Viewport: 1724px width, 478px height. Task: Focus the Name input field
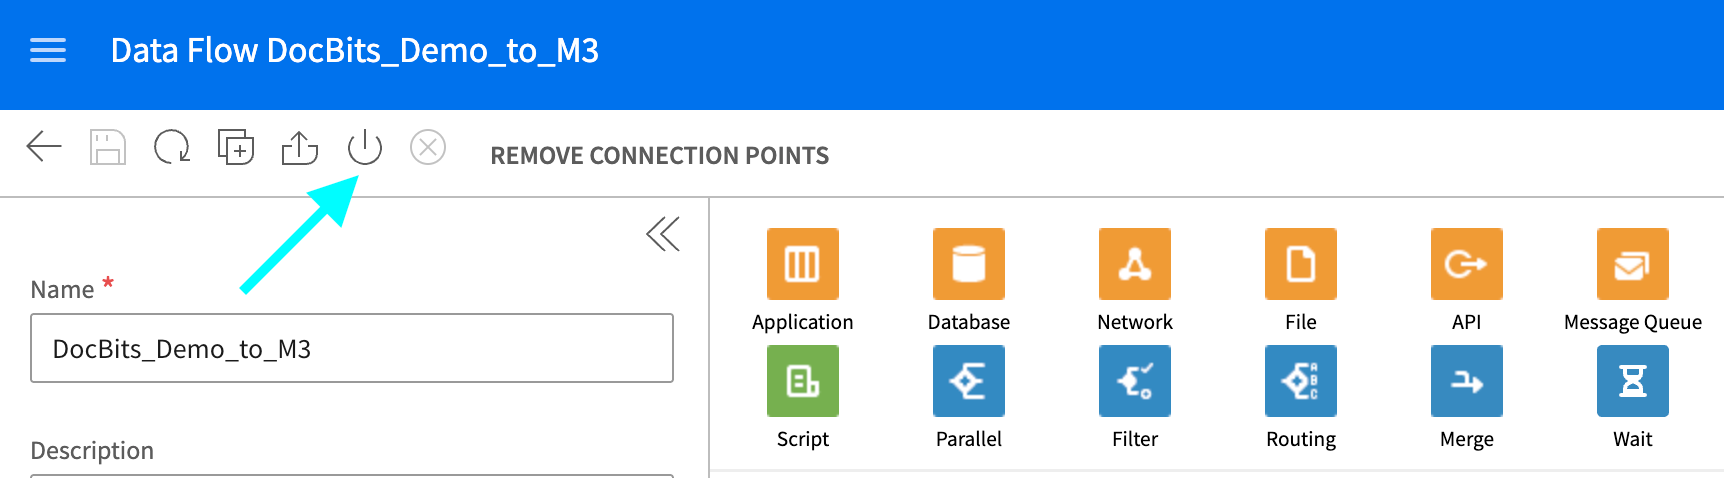[352, 348]
